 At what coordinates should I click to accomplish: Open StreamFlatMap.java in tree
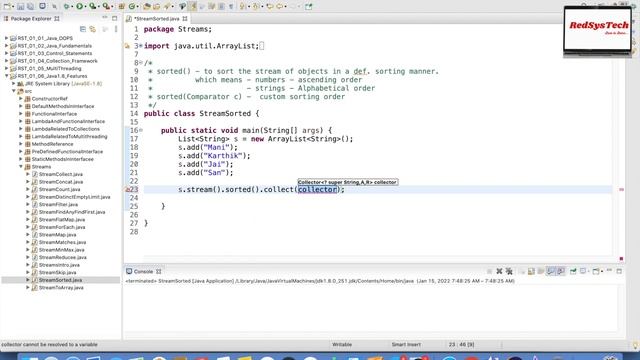(x=62, y=220)
